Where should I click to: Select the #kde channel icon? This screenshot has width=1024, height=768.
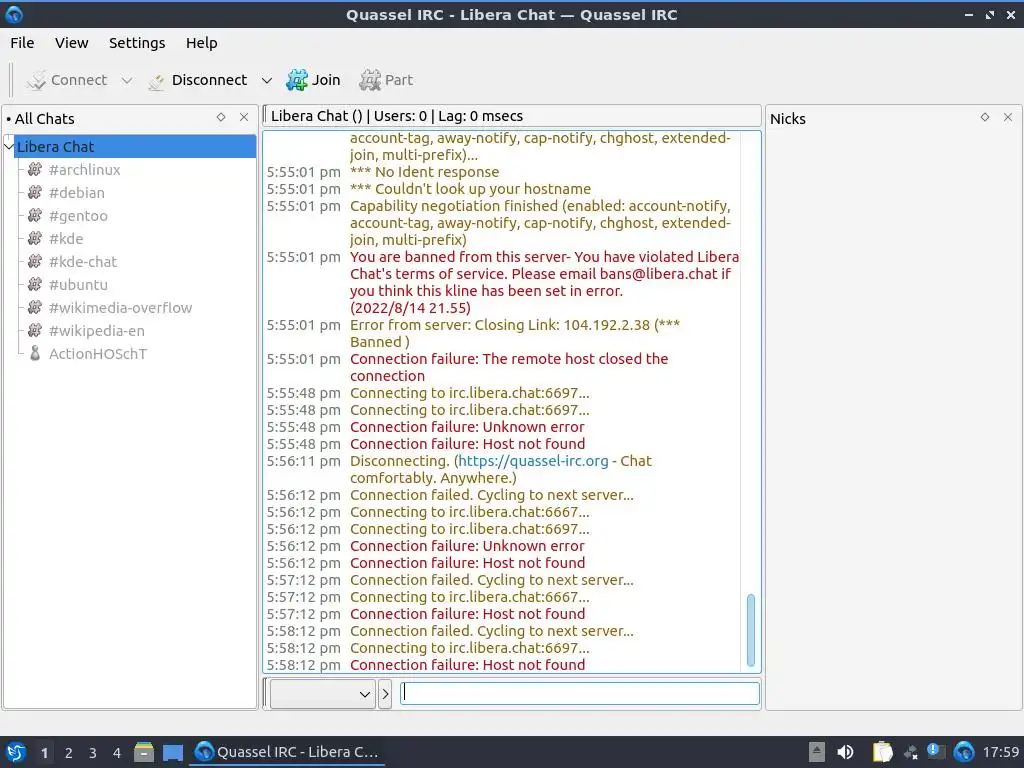(x=35, y=238)
